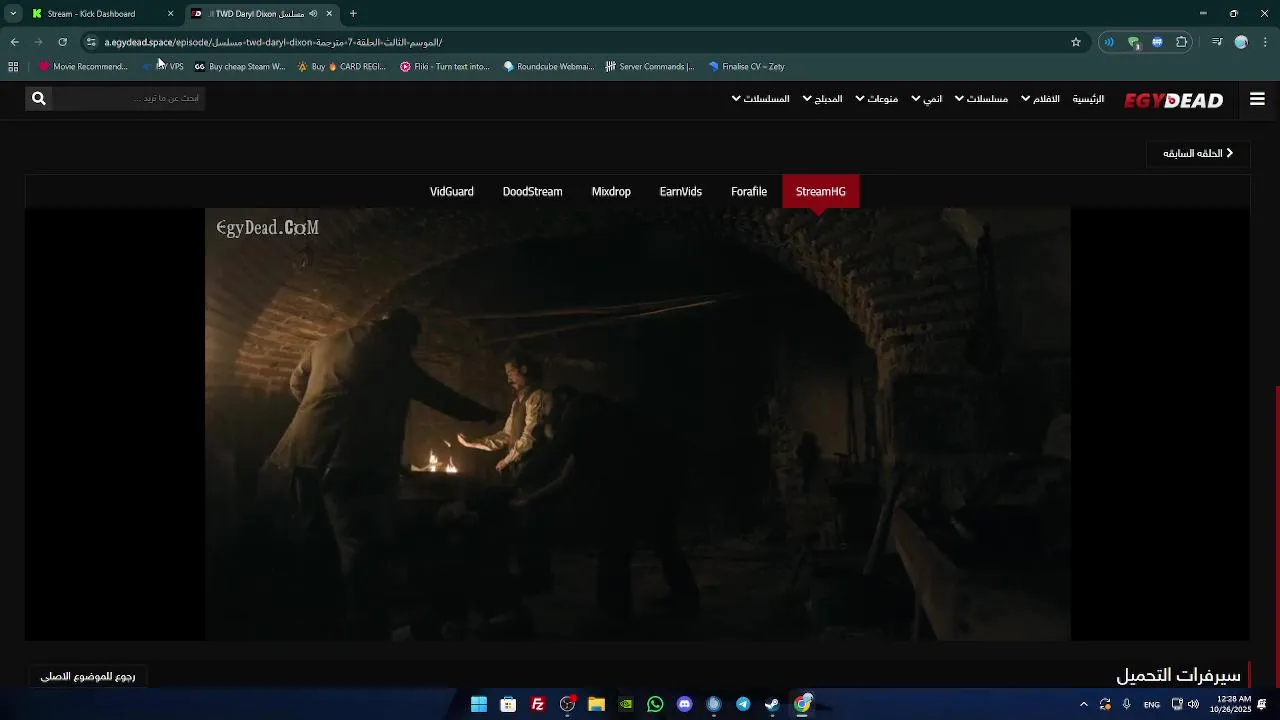
Task: Go to الرئيسية home link
Action: (x=1088, y=99)
